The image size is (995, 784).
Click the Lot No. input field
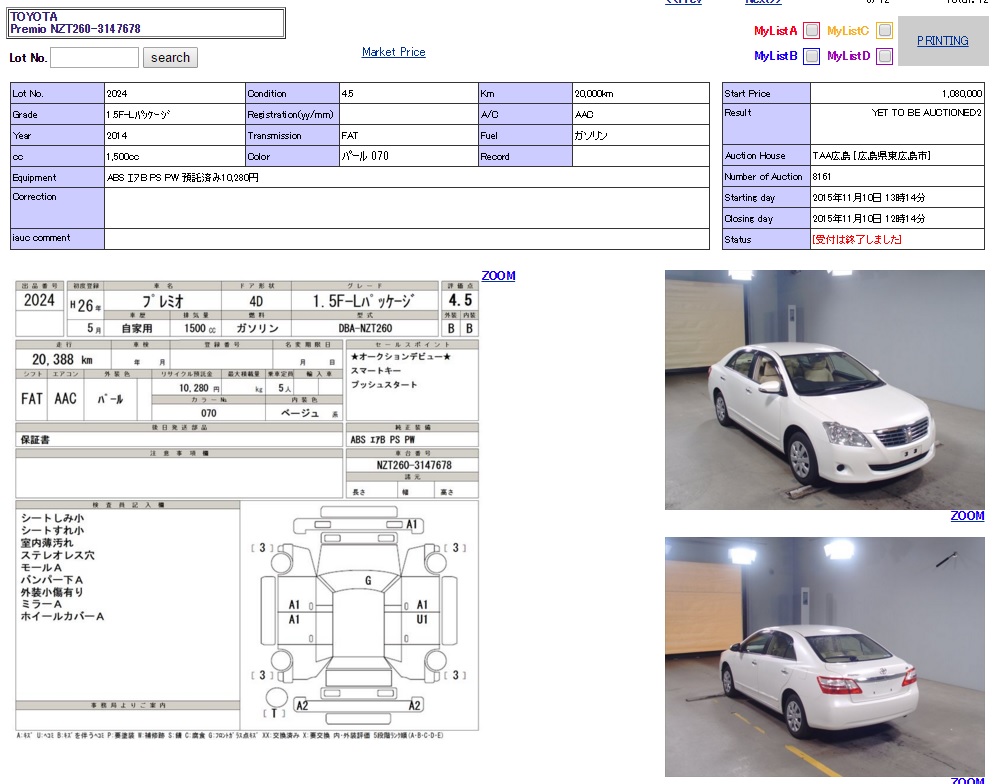click(x=94, y=58)
